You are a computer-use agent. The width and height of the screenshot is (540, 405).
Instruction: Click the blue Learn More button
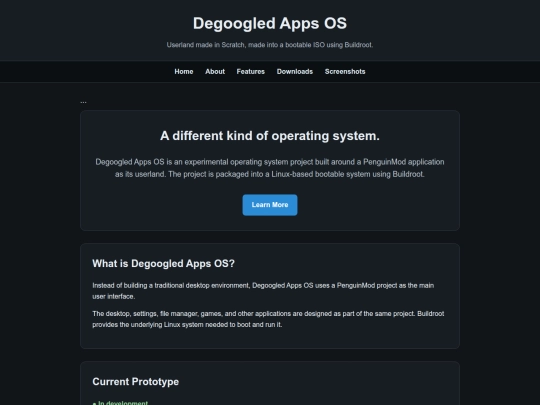270,205
